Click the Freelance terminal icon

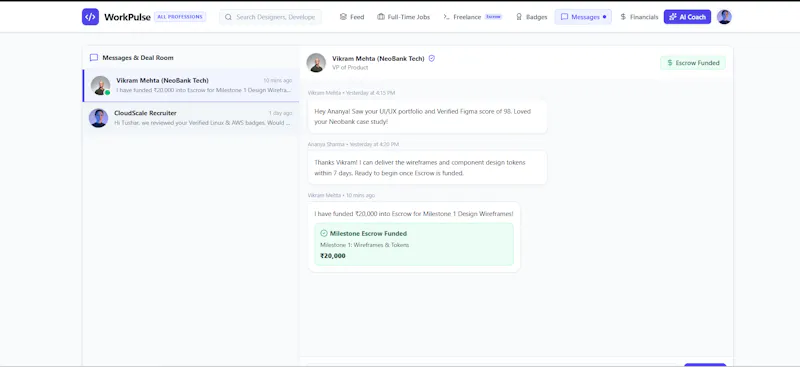[446, 17]
